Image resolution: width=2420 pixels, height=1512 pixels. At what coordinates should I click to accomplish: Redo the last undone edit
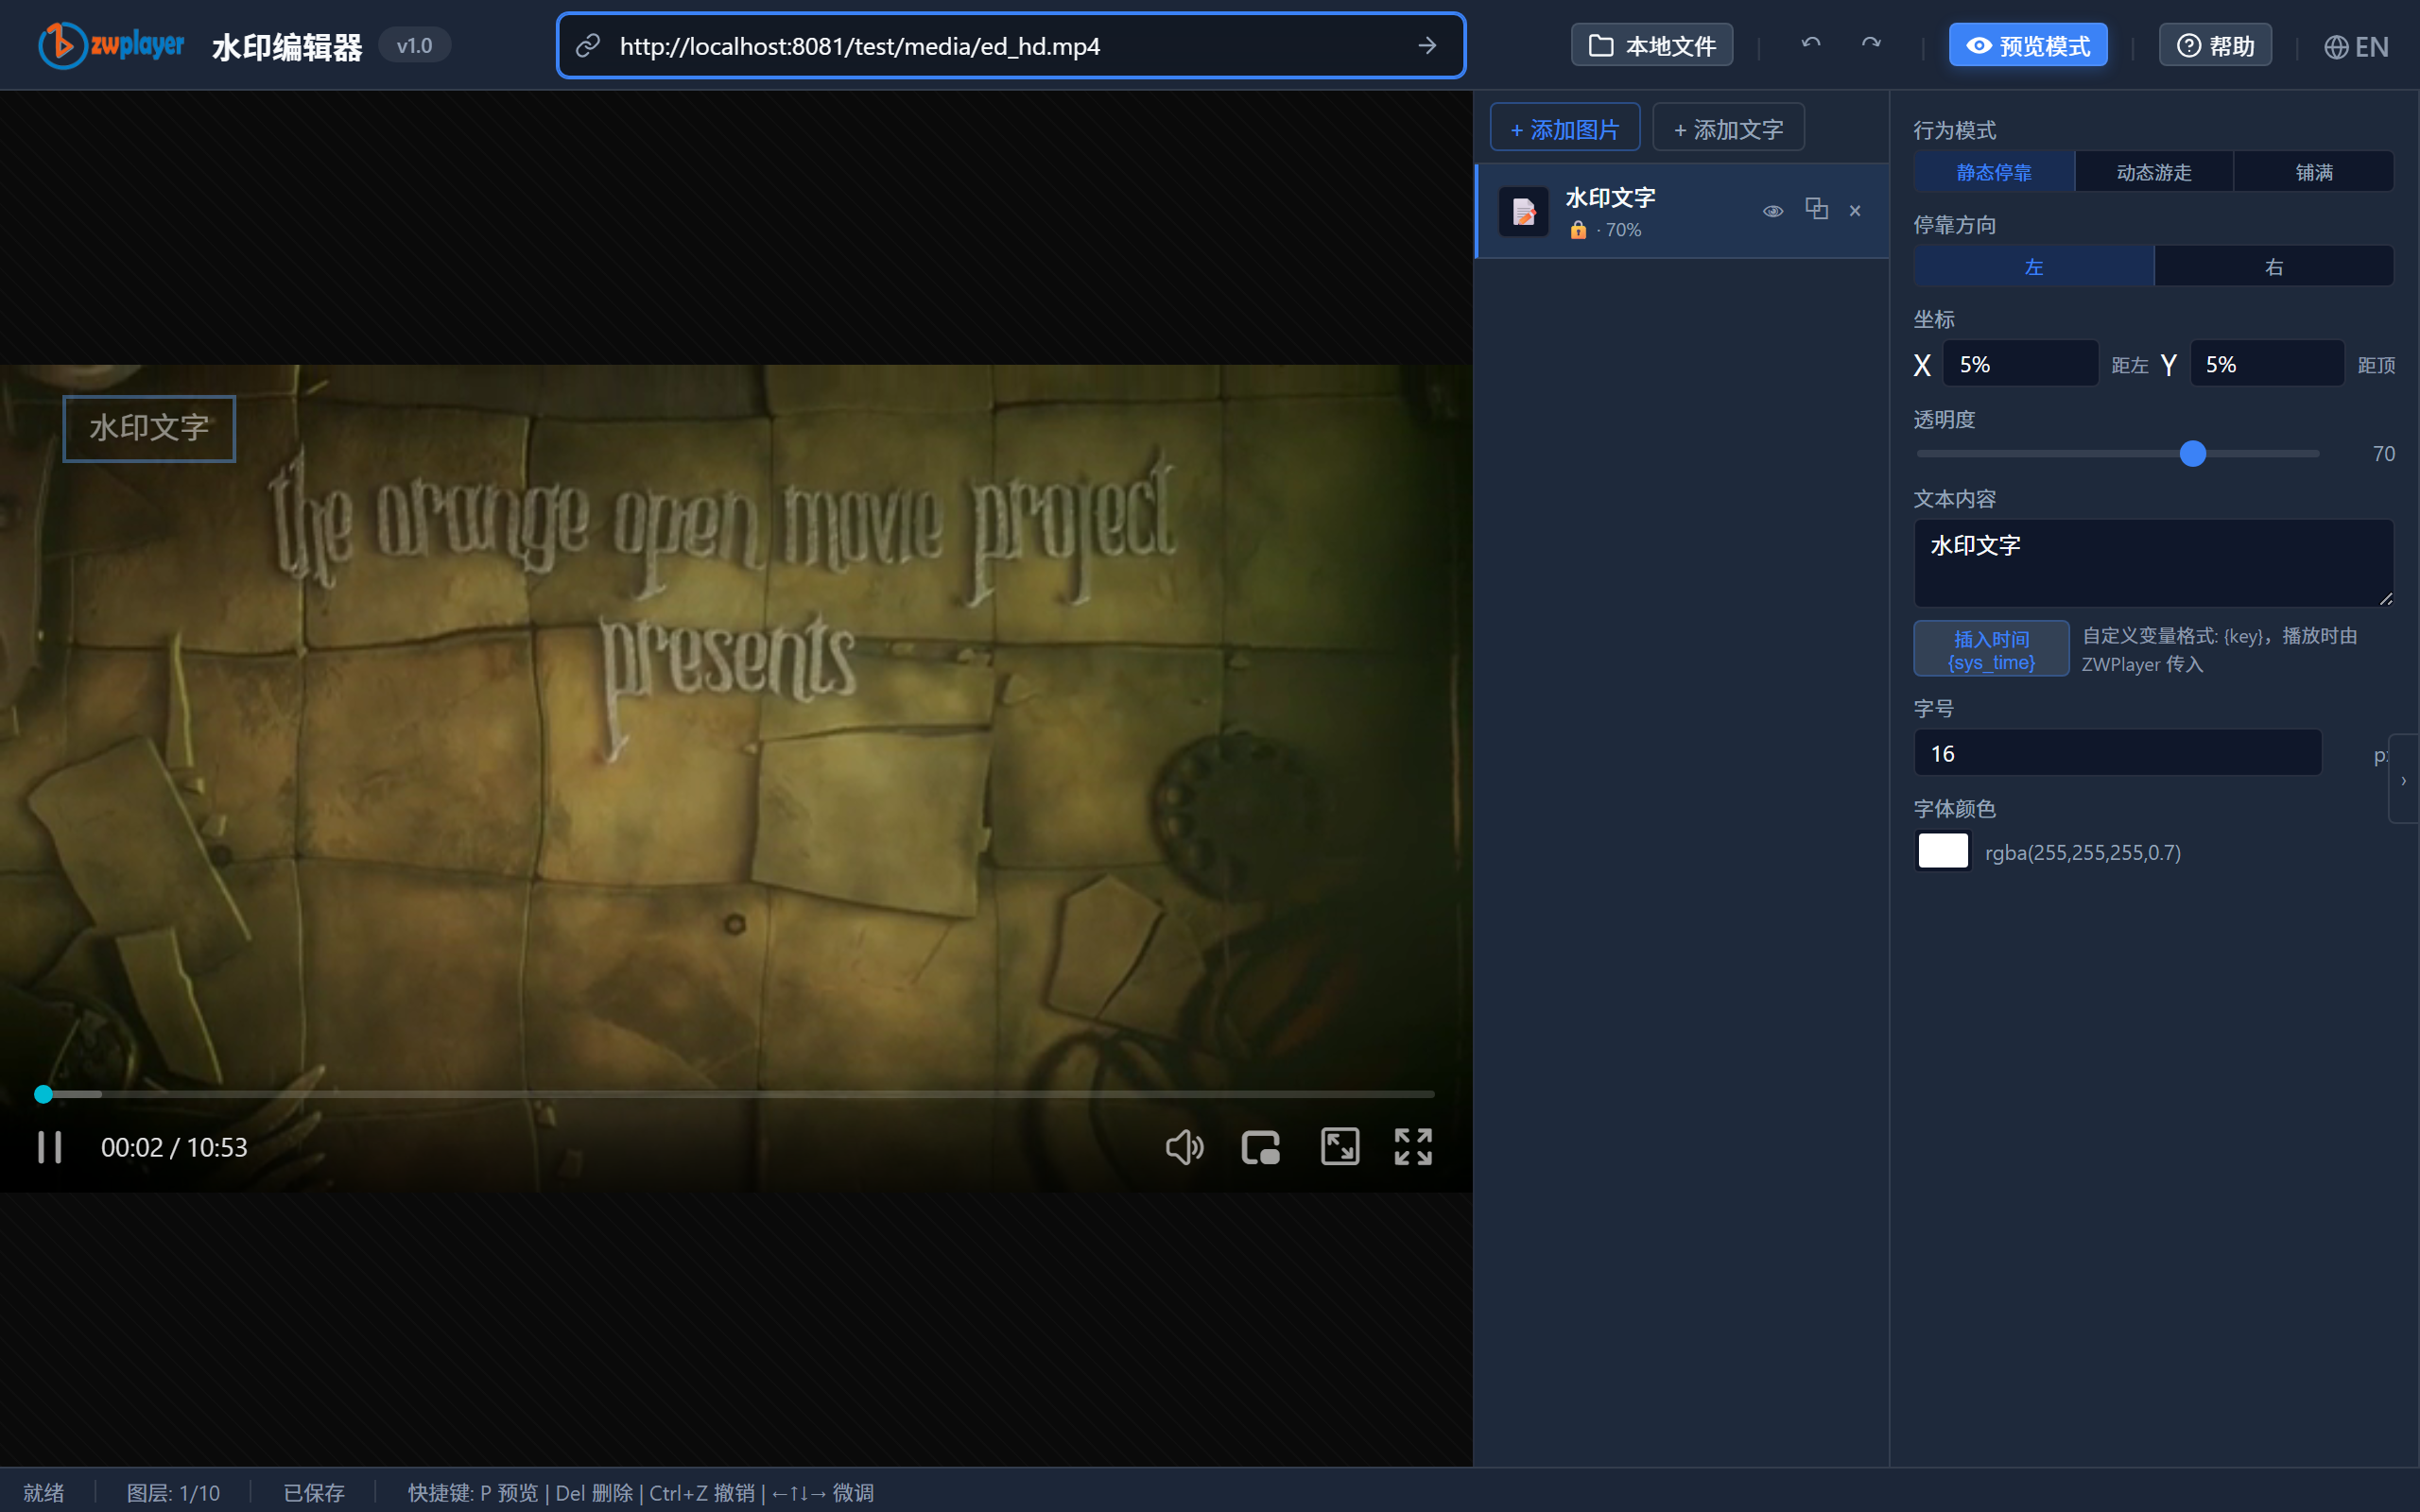coord(1871,45)
